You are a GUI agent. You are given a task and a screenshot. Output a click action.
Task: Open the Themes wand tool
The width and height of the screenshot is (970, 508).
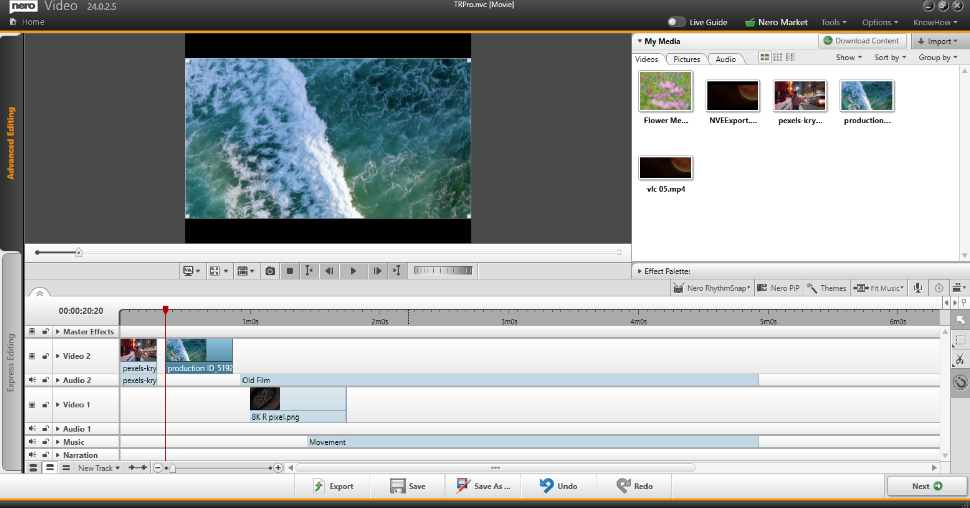click(826, 288)
